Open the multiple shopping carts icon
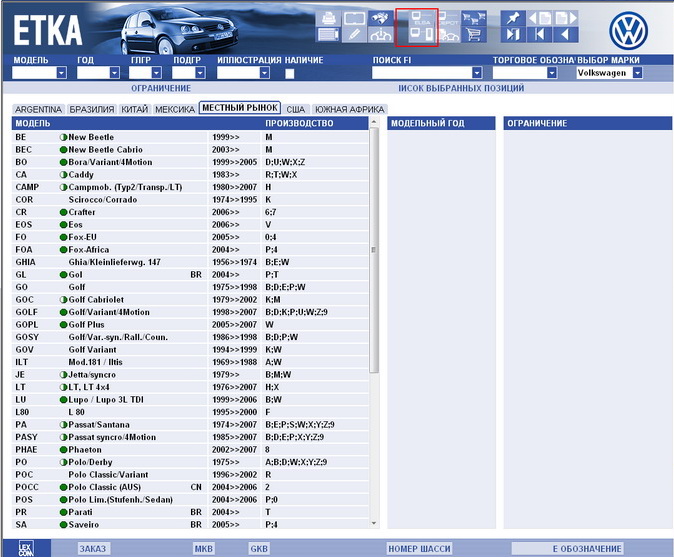 tap(474, 18)
